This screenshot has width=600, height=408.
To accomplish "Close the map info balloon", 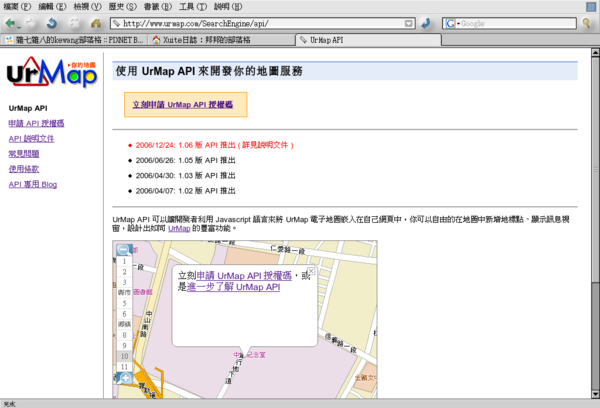I will point(311,271).
